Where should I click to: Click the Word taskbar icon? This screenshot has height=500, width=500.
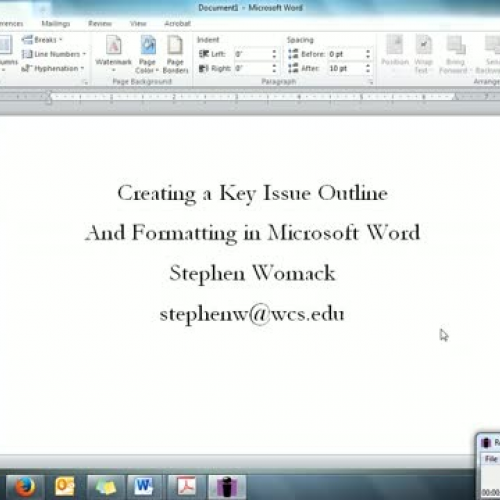(x=144, y=487)
